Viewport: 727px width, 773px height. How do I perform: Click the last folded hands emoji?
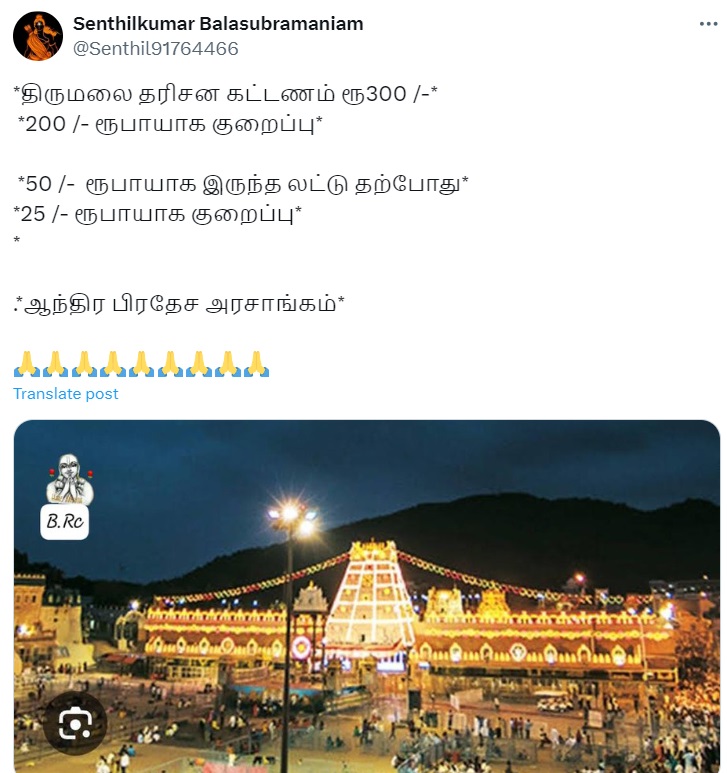256,364
